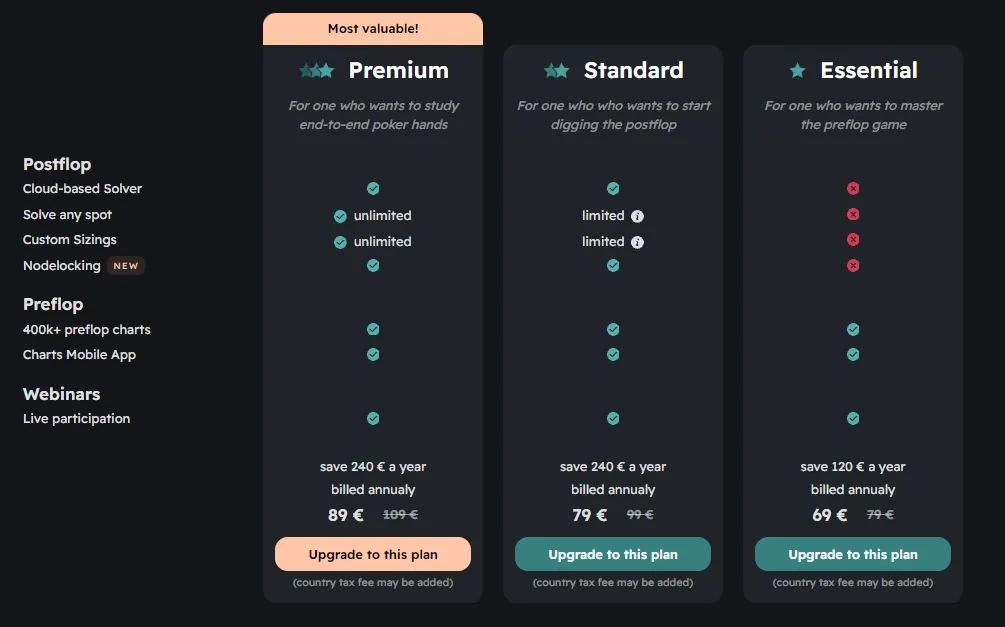Viewport: 1005px width, 627px height.
Task: Upgrade to the Standard plan
Action: pos(613,554)
